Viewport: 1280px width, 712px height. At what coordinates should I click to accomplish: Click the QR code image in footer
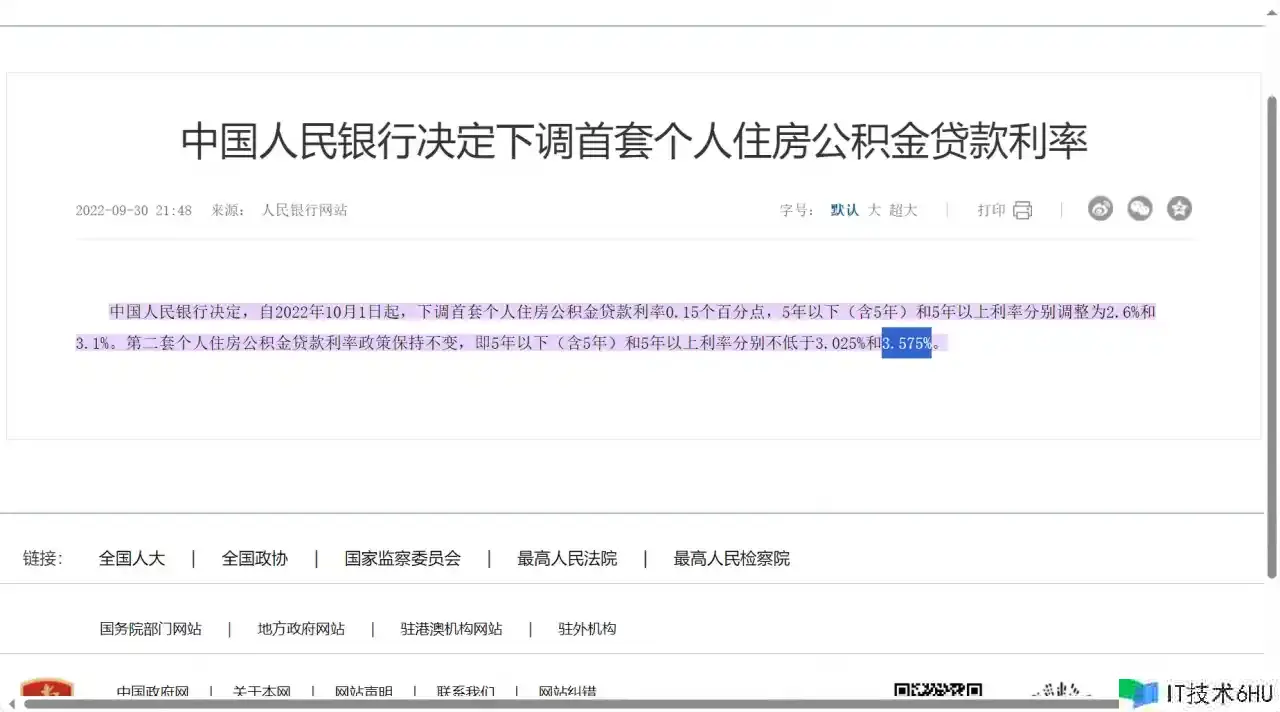click(x=937, y=690)
